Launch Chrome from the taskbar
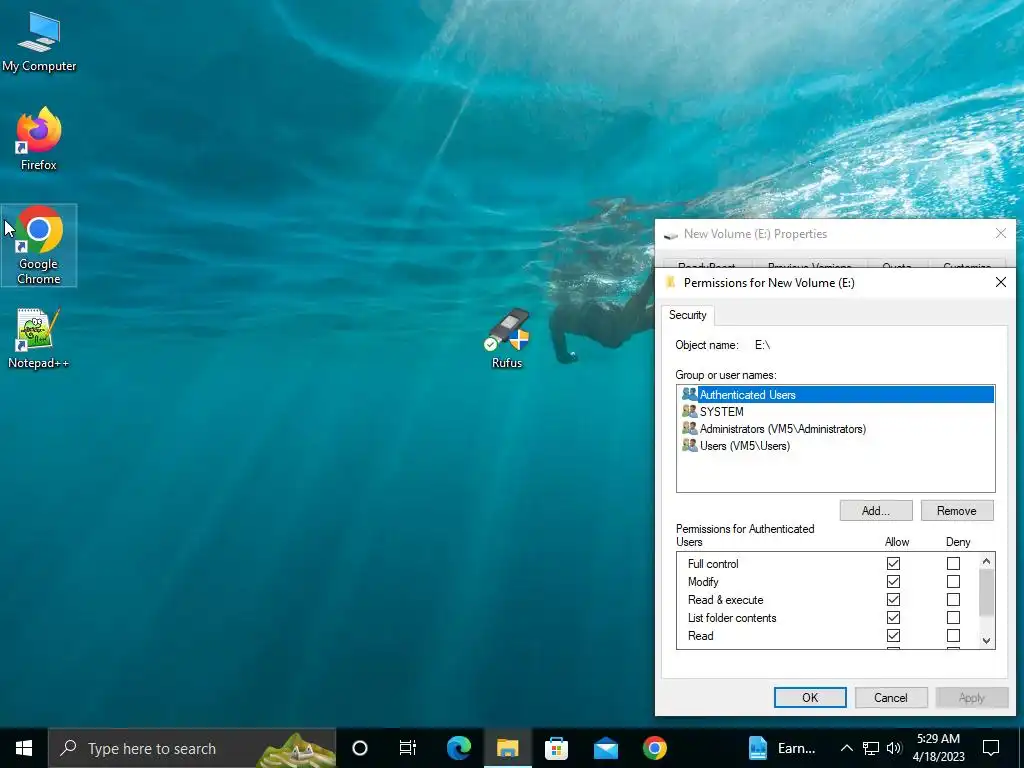The image size is (1024, 768). (654, 748)
